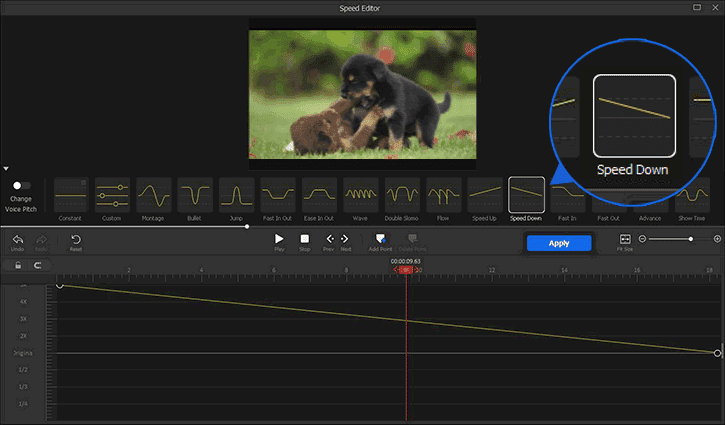Add a point to the curve
The image size is (725, 425).
[x=380, y=240]
